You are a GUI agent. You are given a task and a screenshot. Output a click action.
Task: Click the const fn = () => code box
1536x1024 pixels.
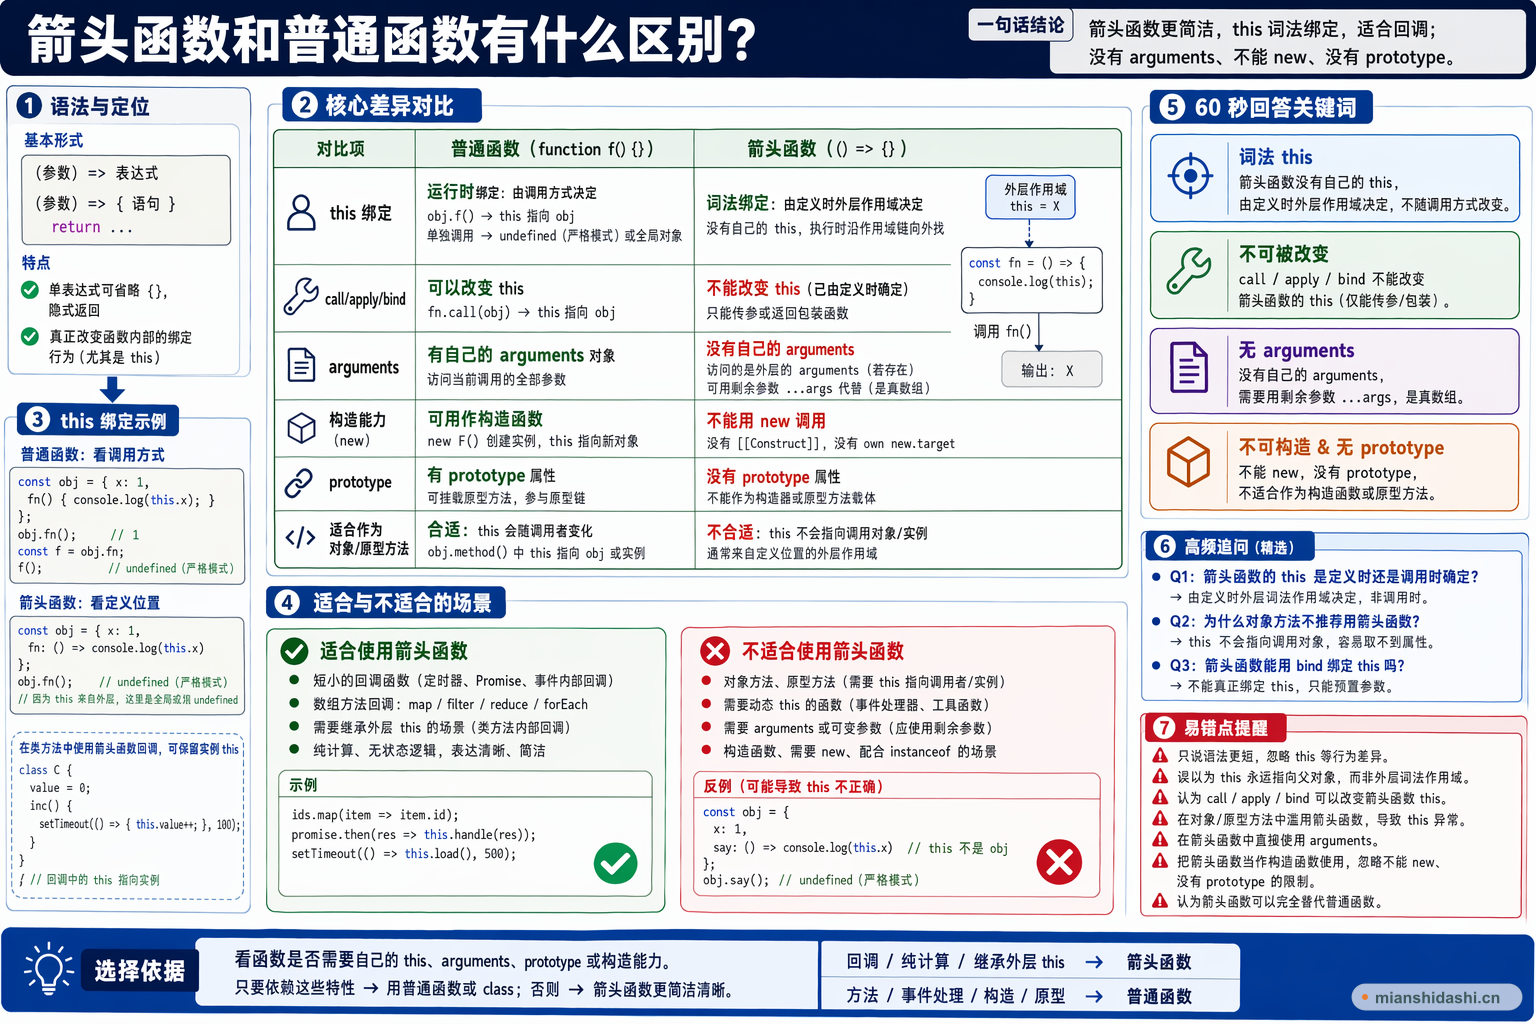[x=1032, y=281]
